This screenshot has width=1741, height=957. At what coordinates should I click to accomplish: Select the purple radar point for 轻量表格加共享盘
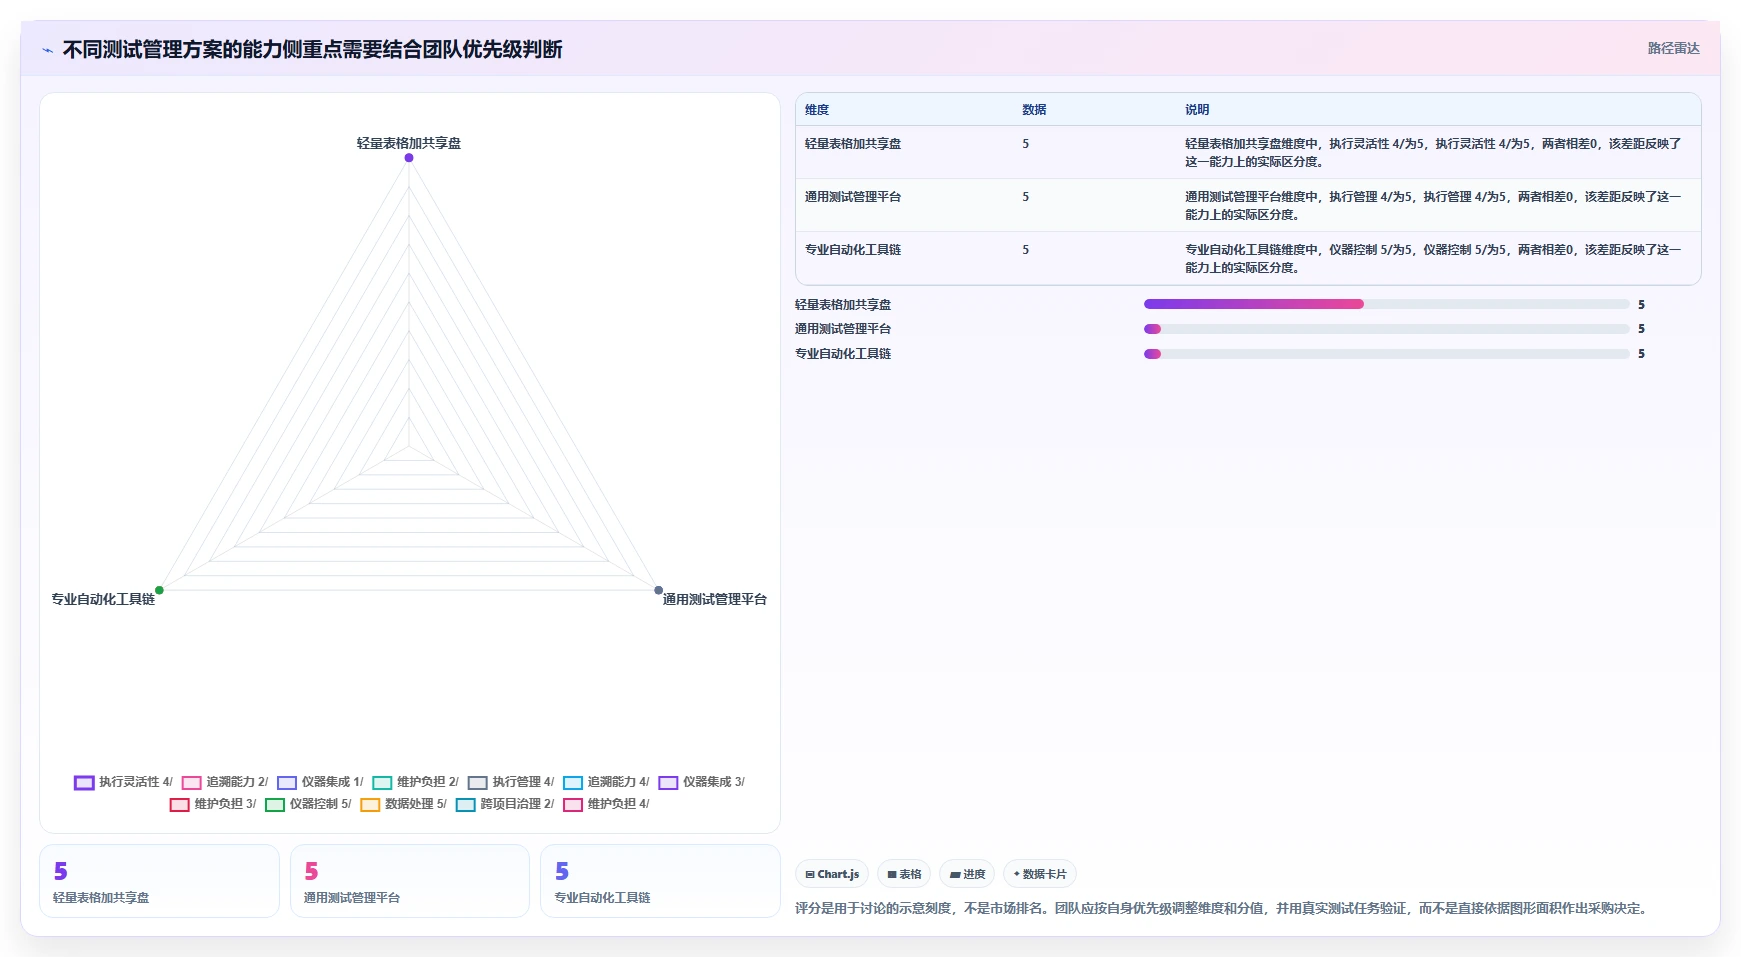click(409, 158)
